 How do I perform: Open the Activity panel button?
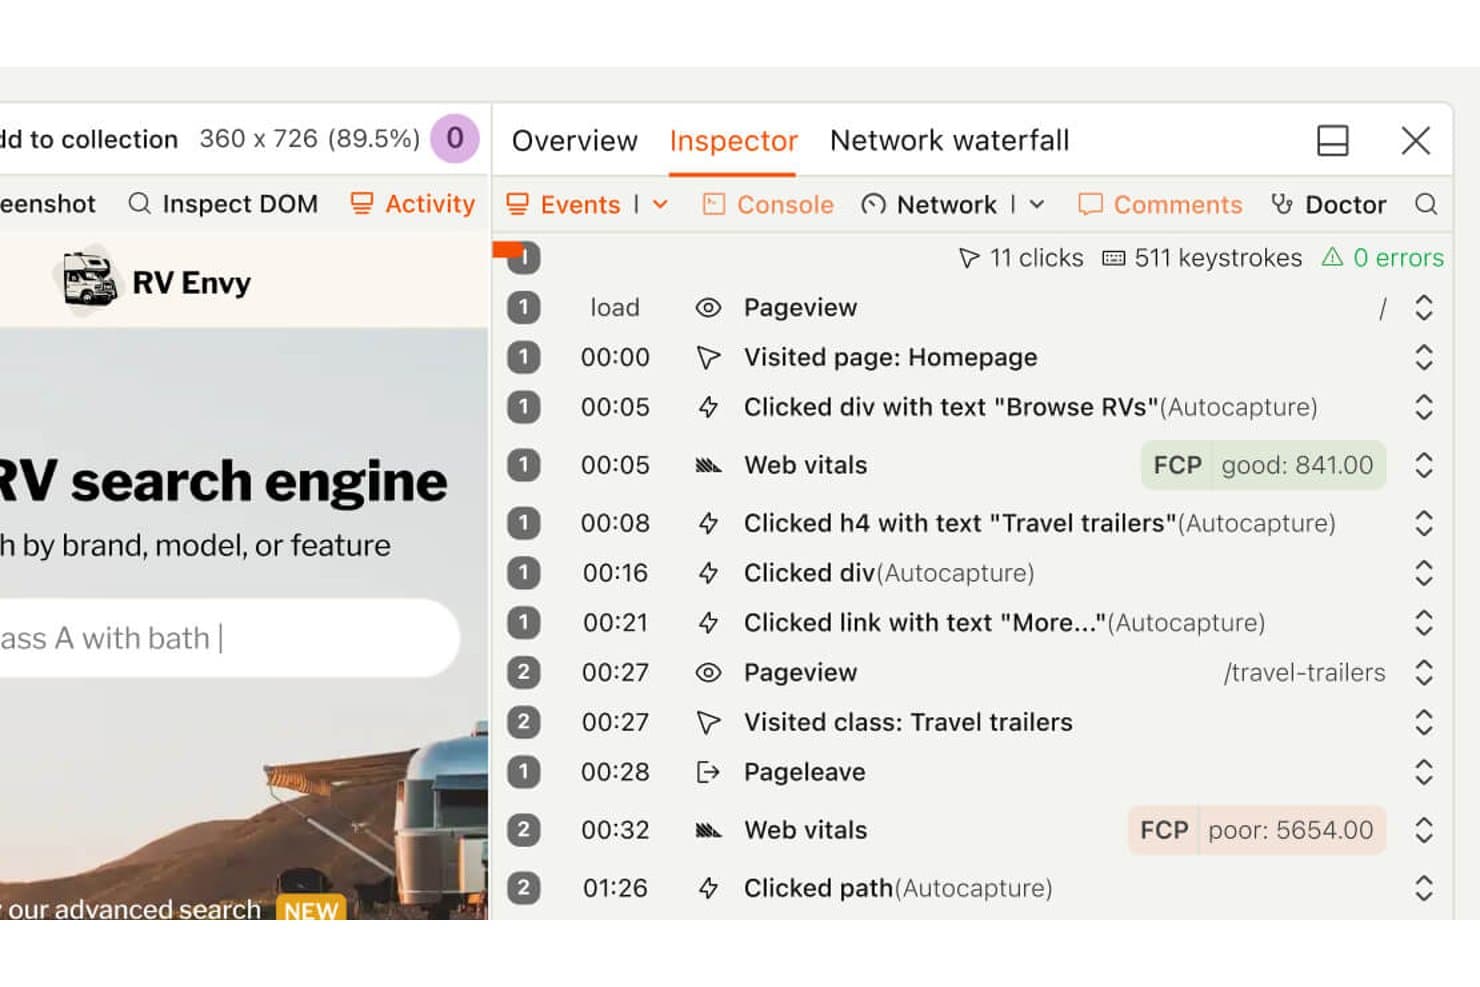point(412,204)
